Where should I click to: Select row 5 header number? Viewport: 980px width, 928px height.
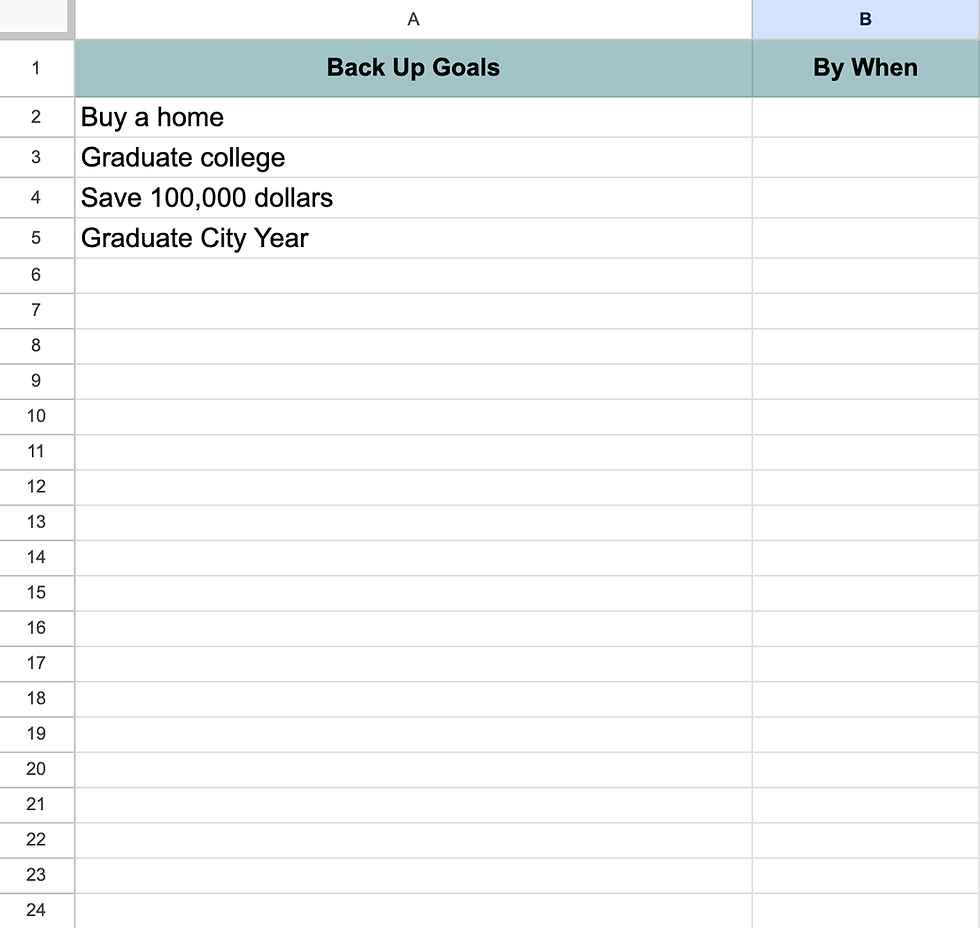(x=36, y=238)
